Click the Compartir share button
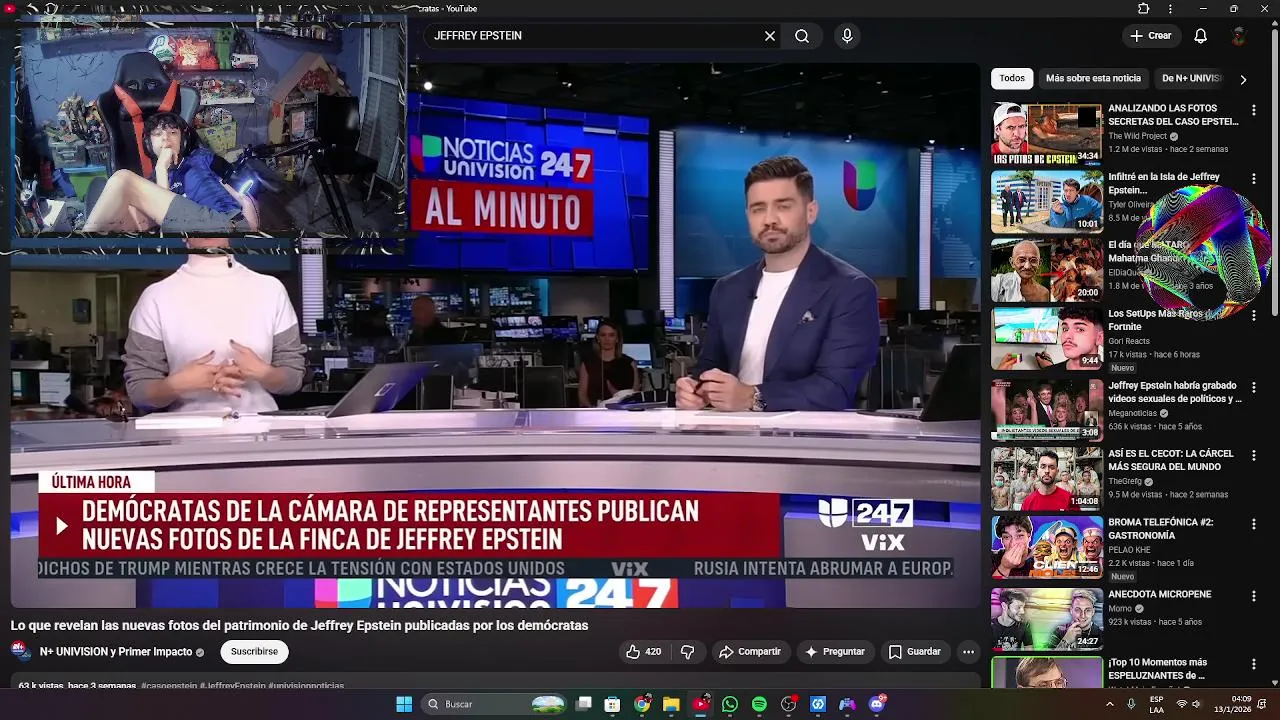 749,652
